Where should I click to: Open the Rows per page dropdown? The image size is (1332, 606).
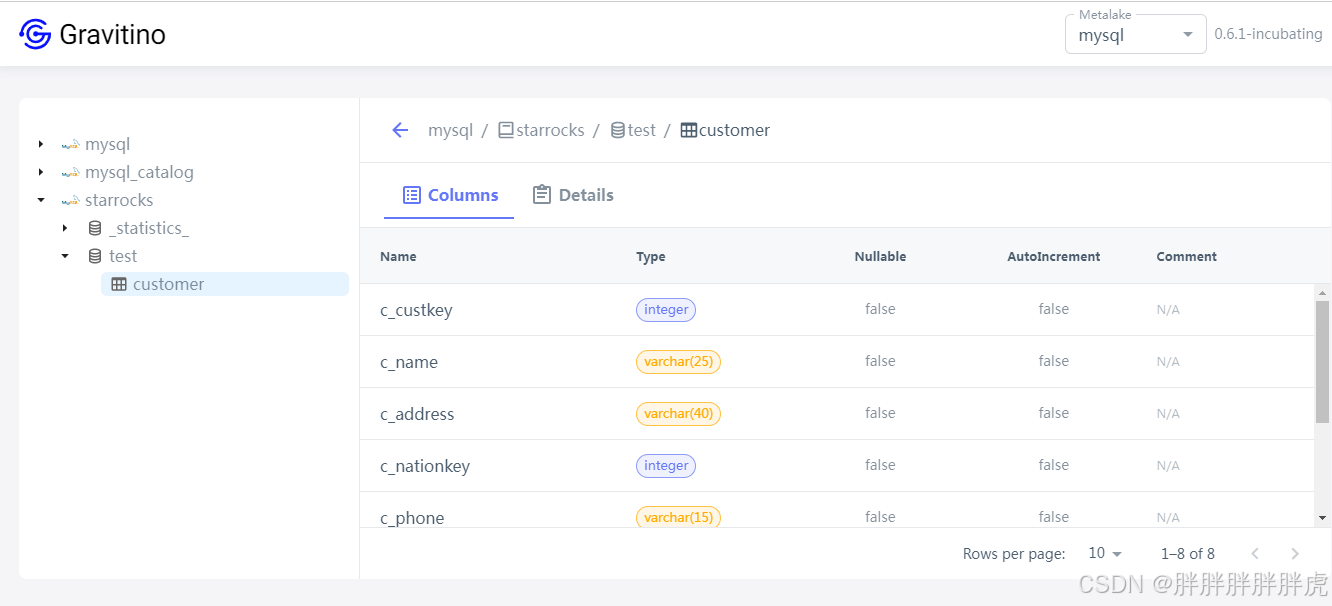[x=1106, y=553]
